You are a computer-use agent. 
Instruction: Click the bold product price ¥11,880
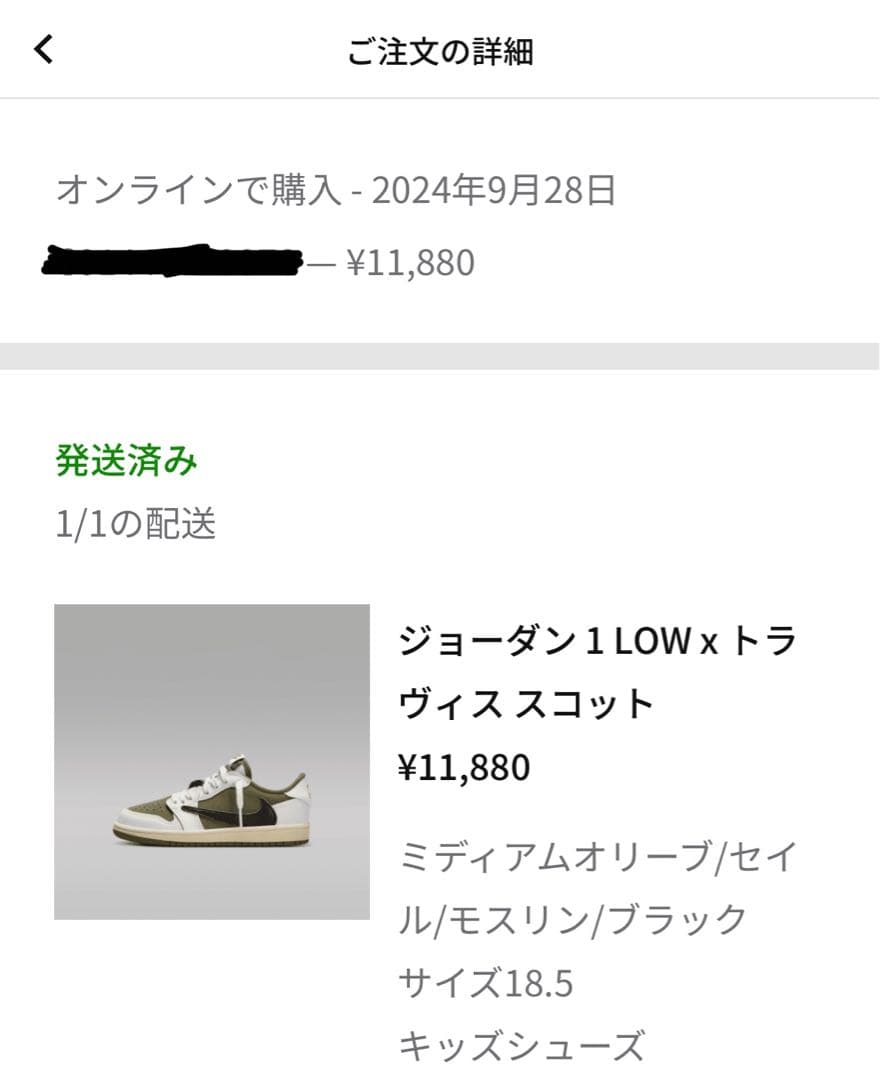(x=464, y=768)
